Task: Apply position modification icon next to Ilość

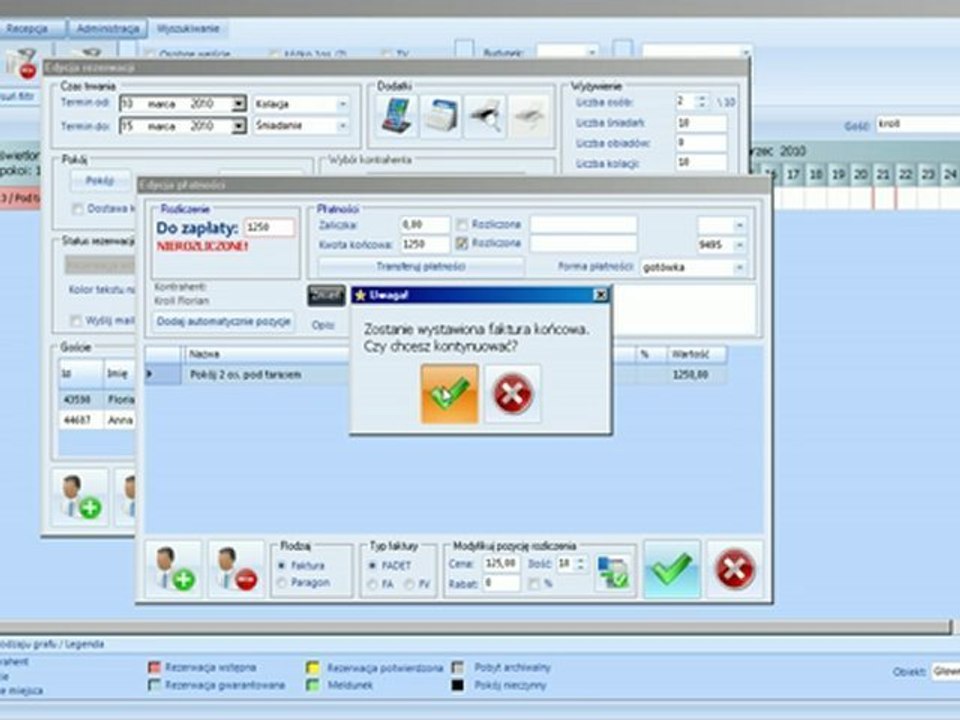Action: (x=613, y=572)
